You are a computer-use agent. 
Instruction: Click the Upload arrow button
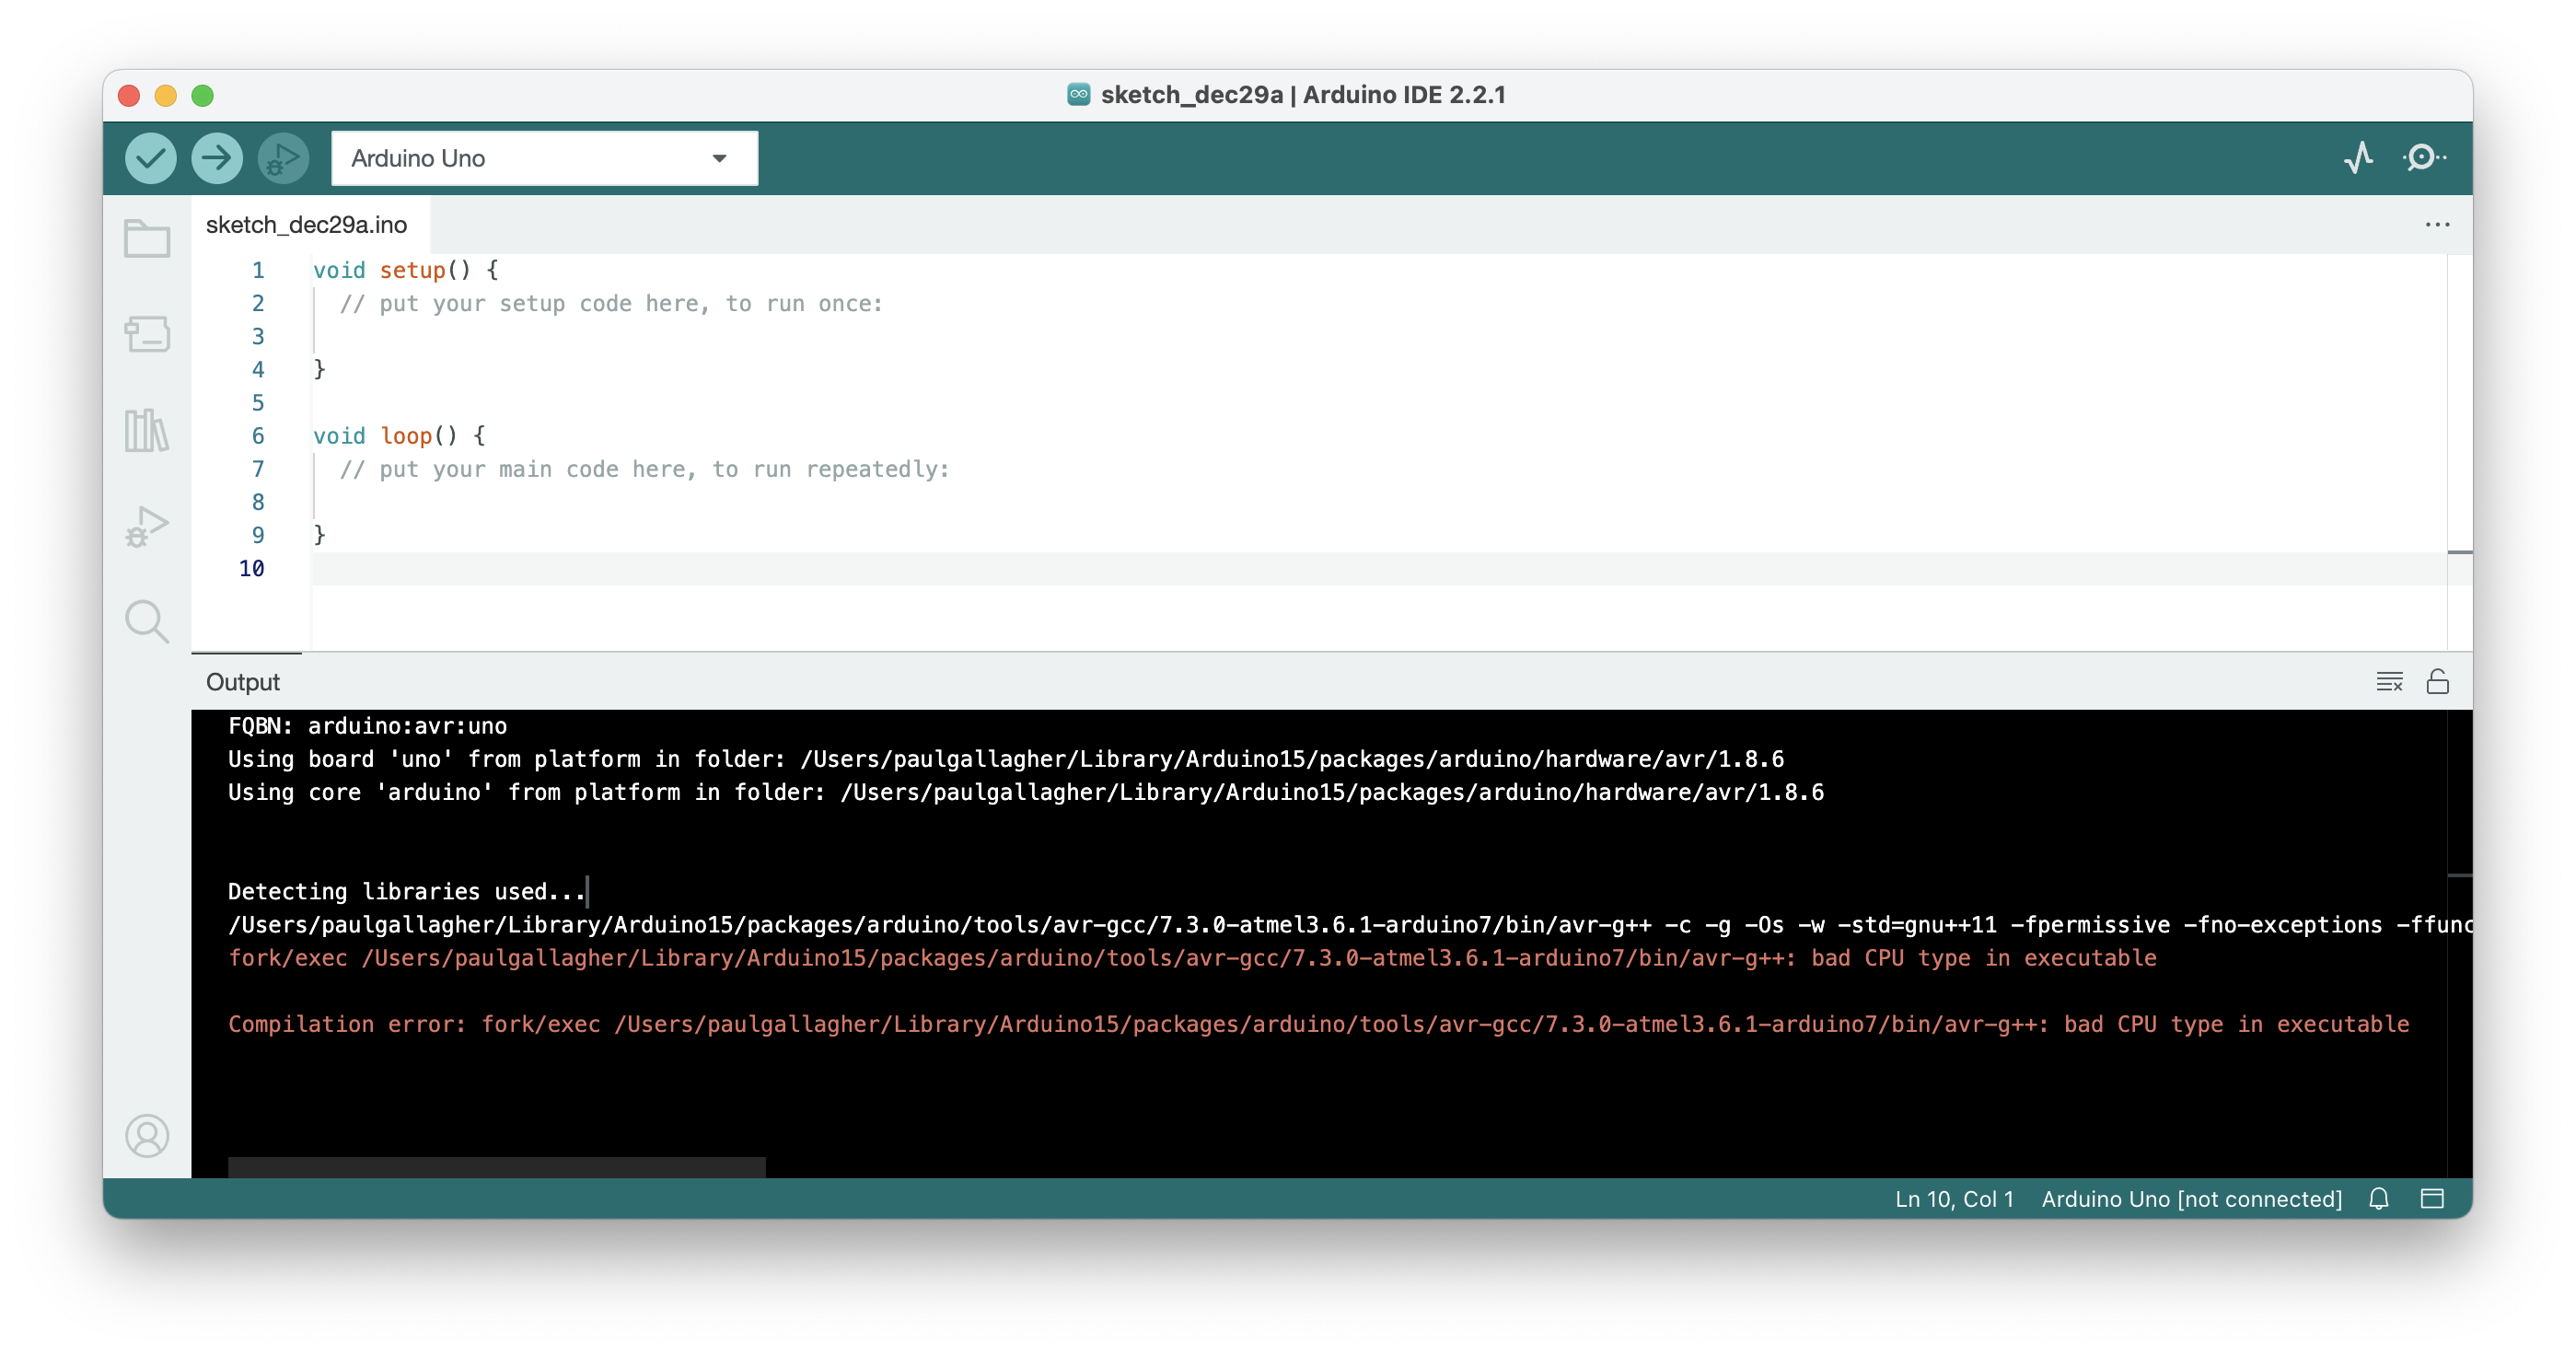click(x=216, y=158)
